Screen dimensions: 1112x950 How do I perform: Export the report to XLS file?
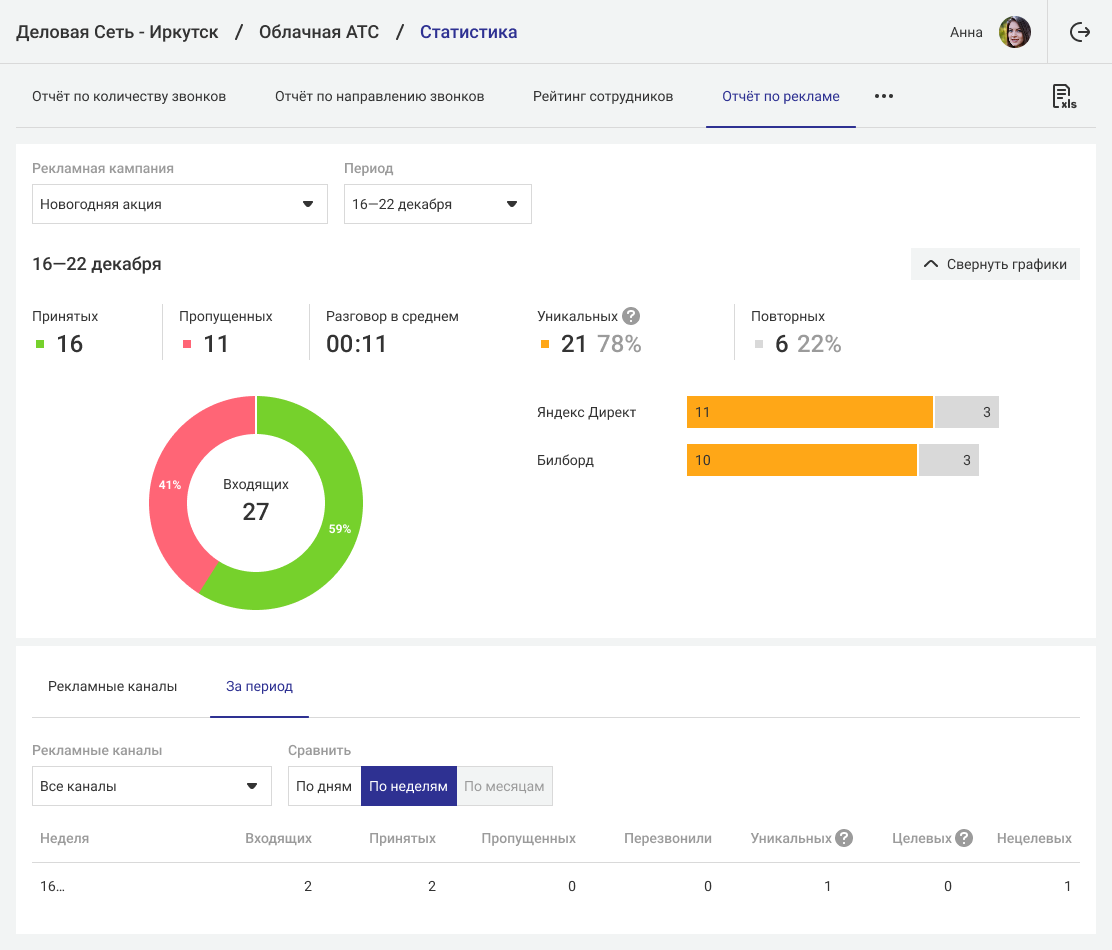[x=1063, y=97]
